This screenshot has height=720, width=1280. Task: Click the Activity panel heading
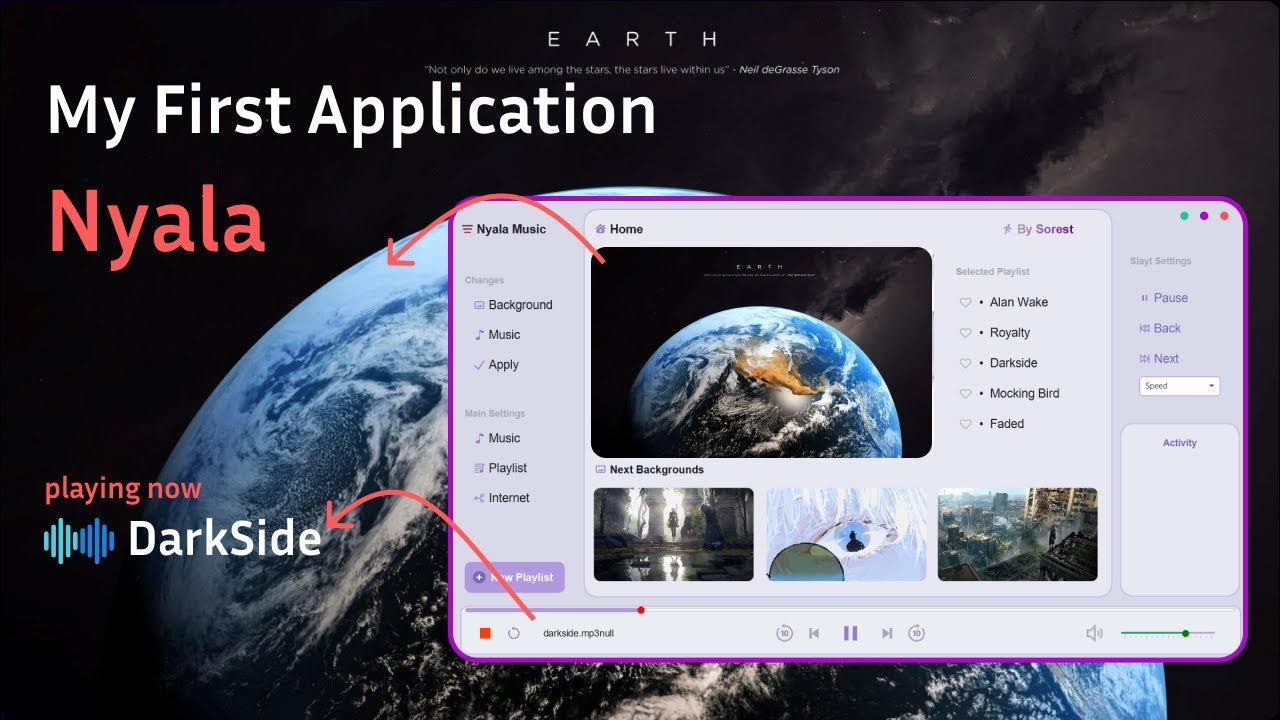1180,443
